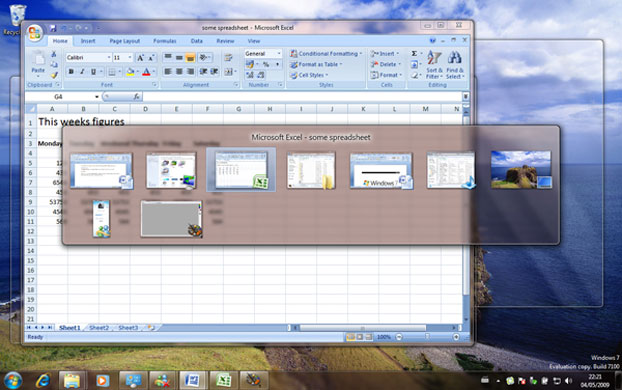Launch Windows Media Player from taskbar
This screenshot has width=622, height=390.
(102, 381)
